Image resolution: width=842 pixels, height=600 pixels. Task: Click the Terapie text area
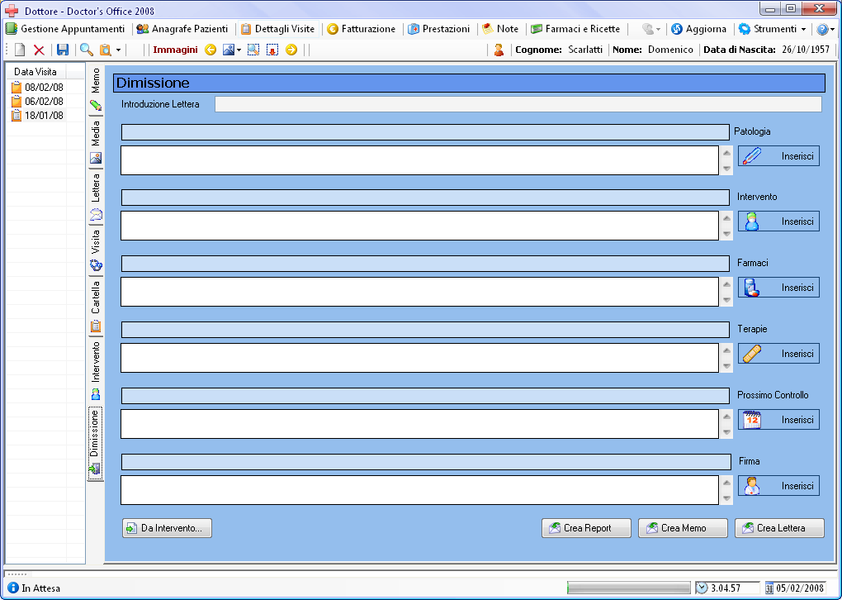coord(419,358)
